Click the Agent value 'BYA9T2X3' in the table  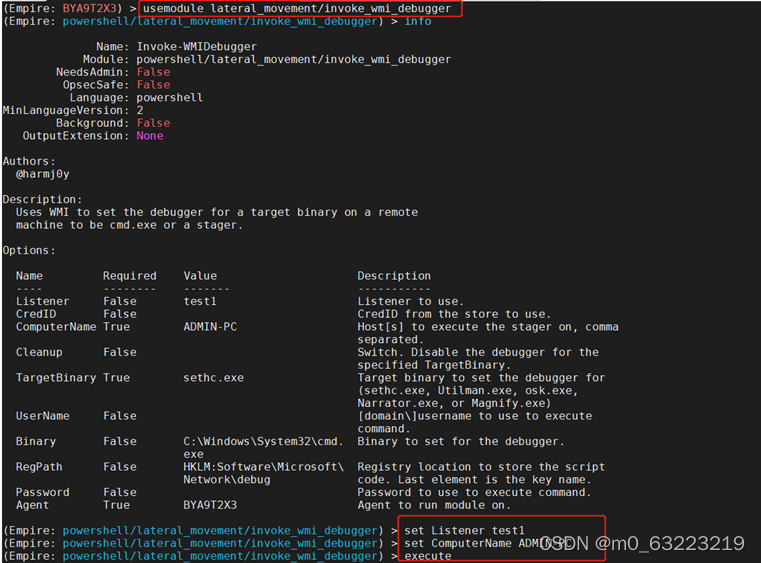click(210, 505)
